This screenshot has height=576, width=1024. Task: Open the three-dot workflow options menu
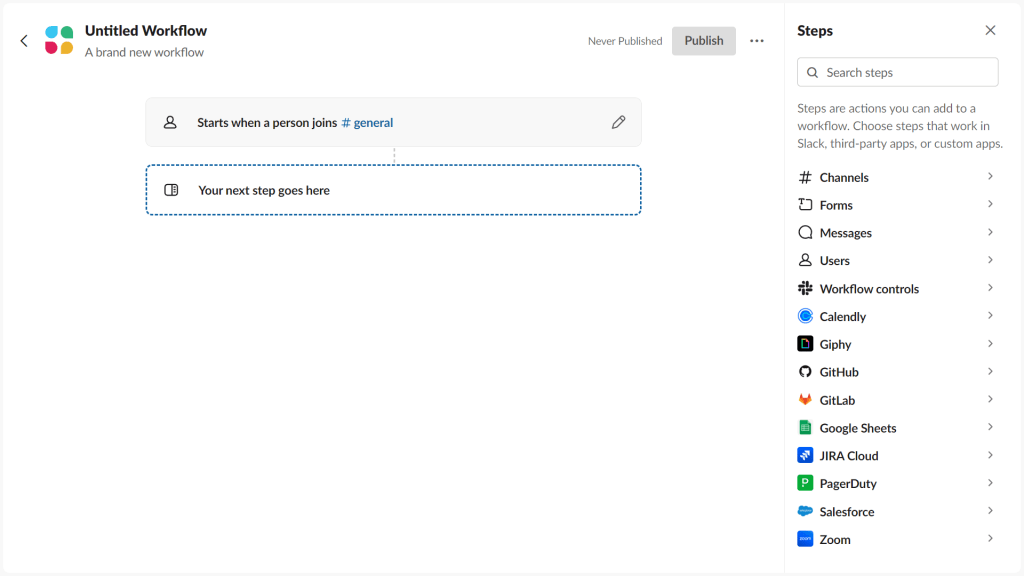click(x=757, y=40)
